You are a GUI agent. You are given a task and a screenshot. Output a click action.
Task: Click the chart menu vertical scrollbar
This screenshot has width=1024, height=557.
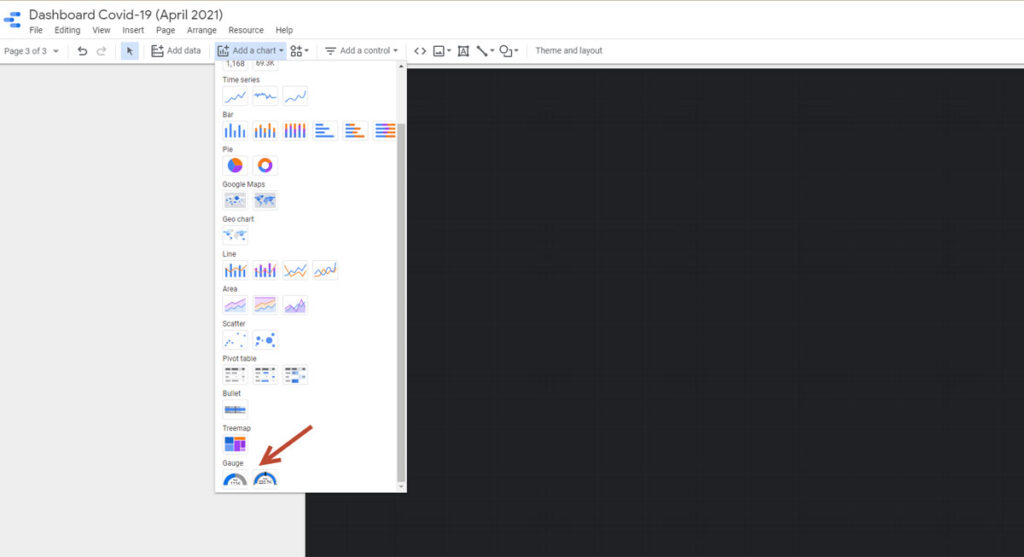pos(401,300)
